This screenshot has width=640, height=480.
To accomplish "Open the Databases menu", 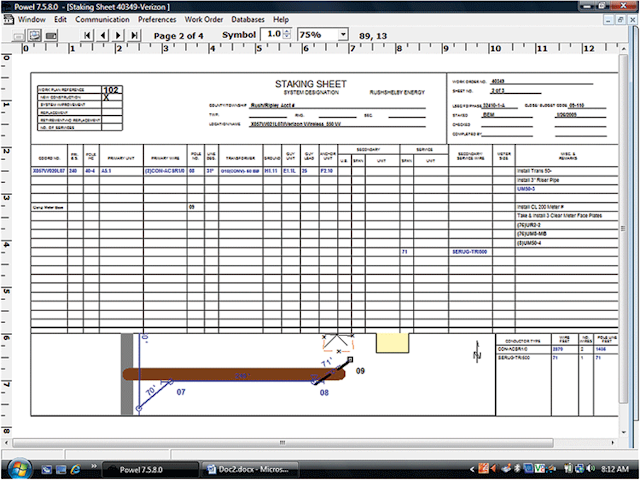I will 248,19.
